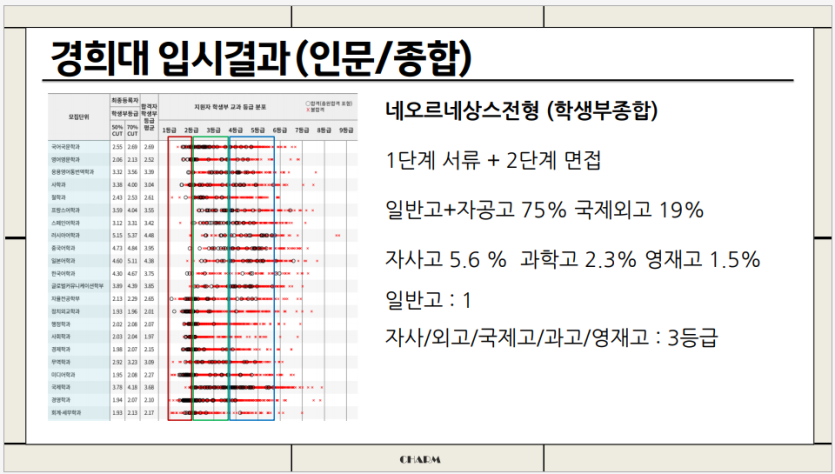Click the 70% CUT column header

click(132, 130)
